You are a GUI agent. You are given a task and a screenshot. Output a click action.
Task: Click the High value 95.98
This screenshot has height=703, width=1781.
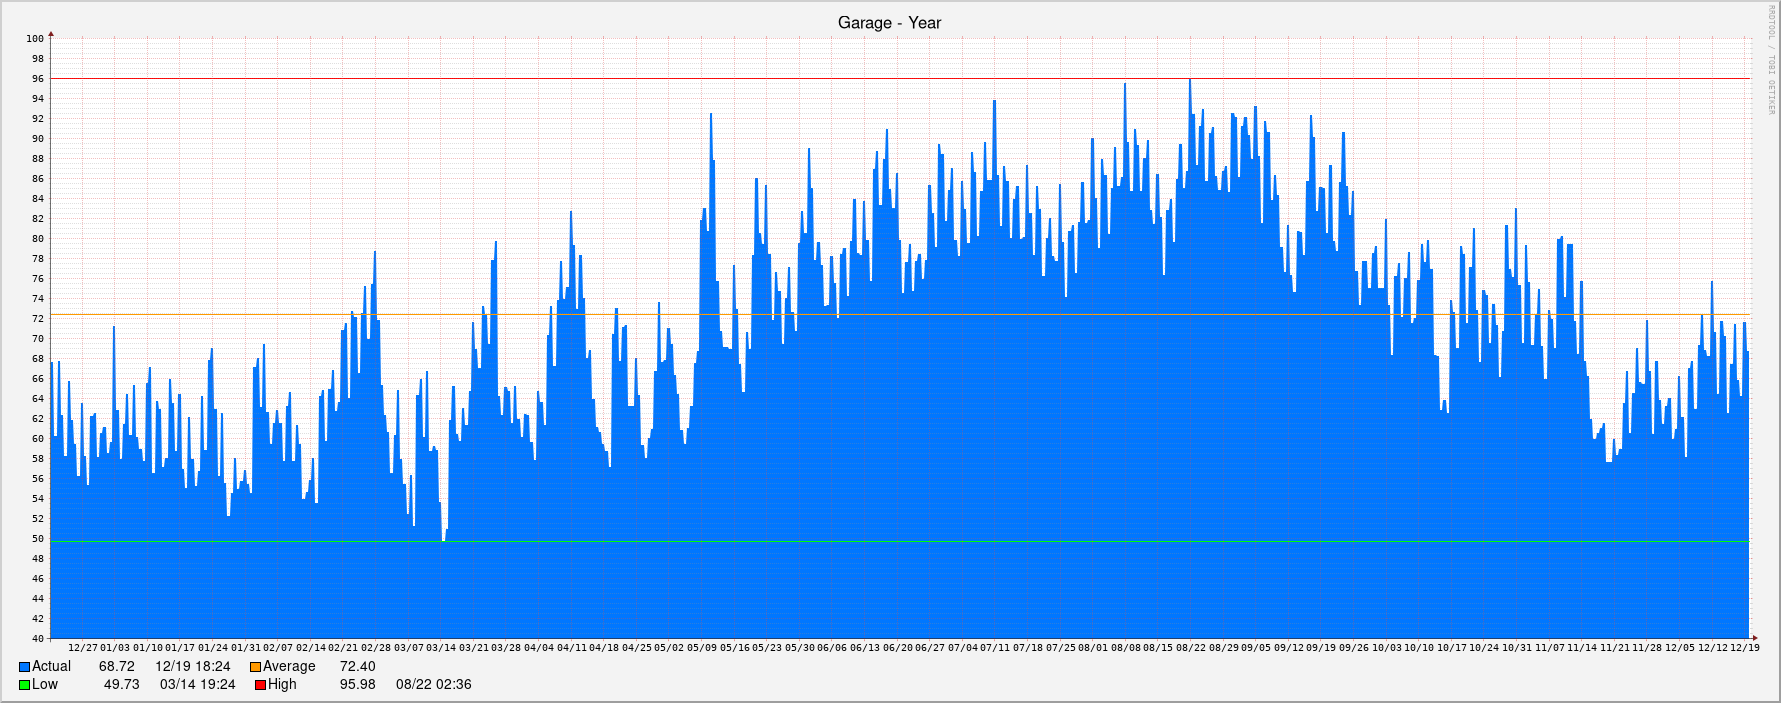tap(357, 685)
